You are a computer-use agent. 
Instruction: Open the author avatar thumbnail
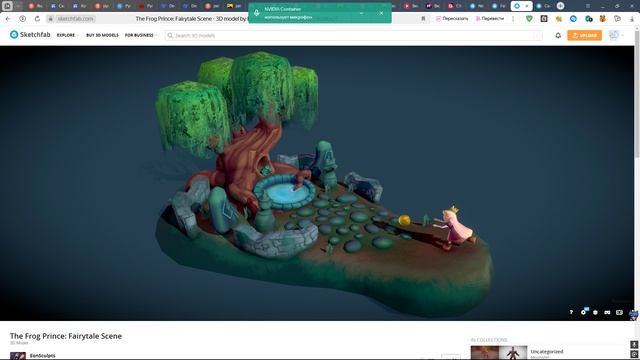[x=18, y=356]
